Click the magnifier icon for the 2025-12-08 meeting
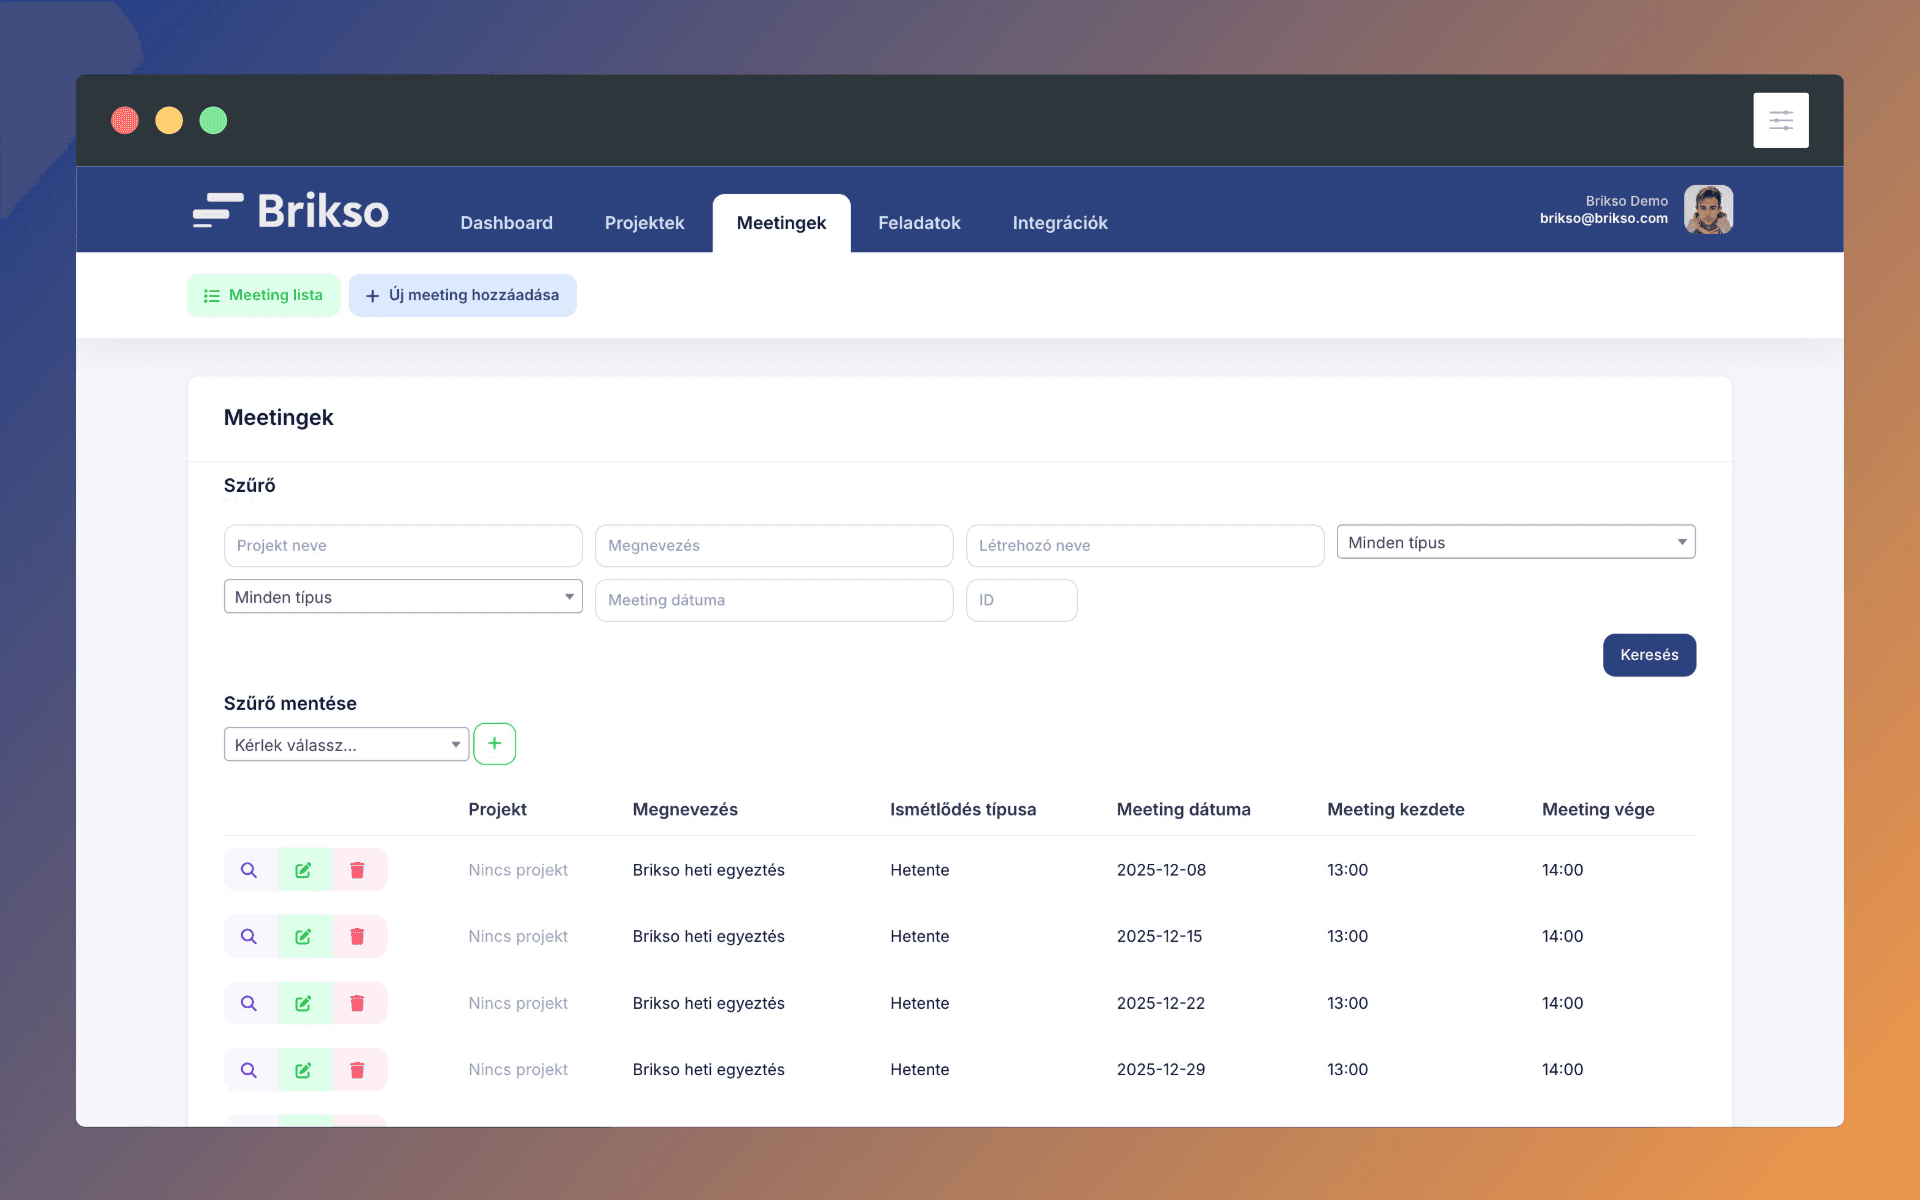Screen dimensions: 1920x1200 point(249,870)
